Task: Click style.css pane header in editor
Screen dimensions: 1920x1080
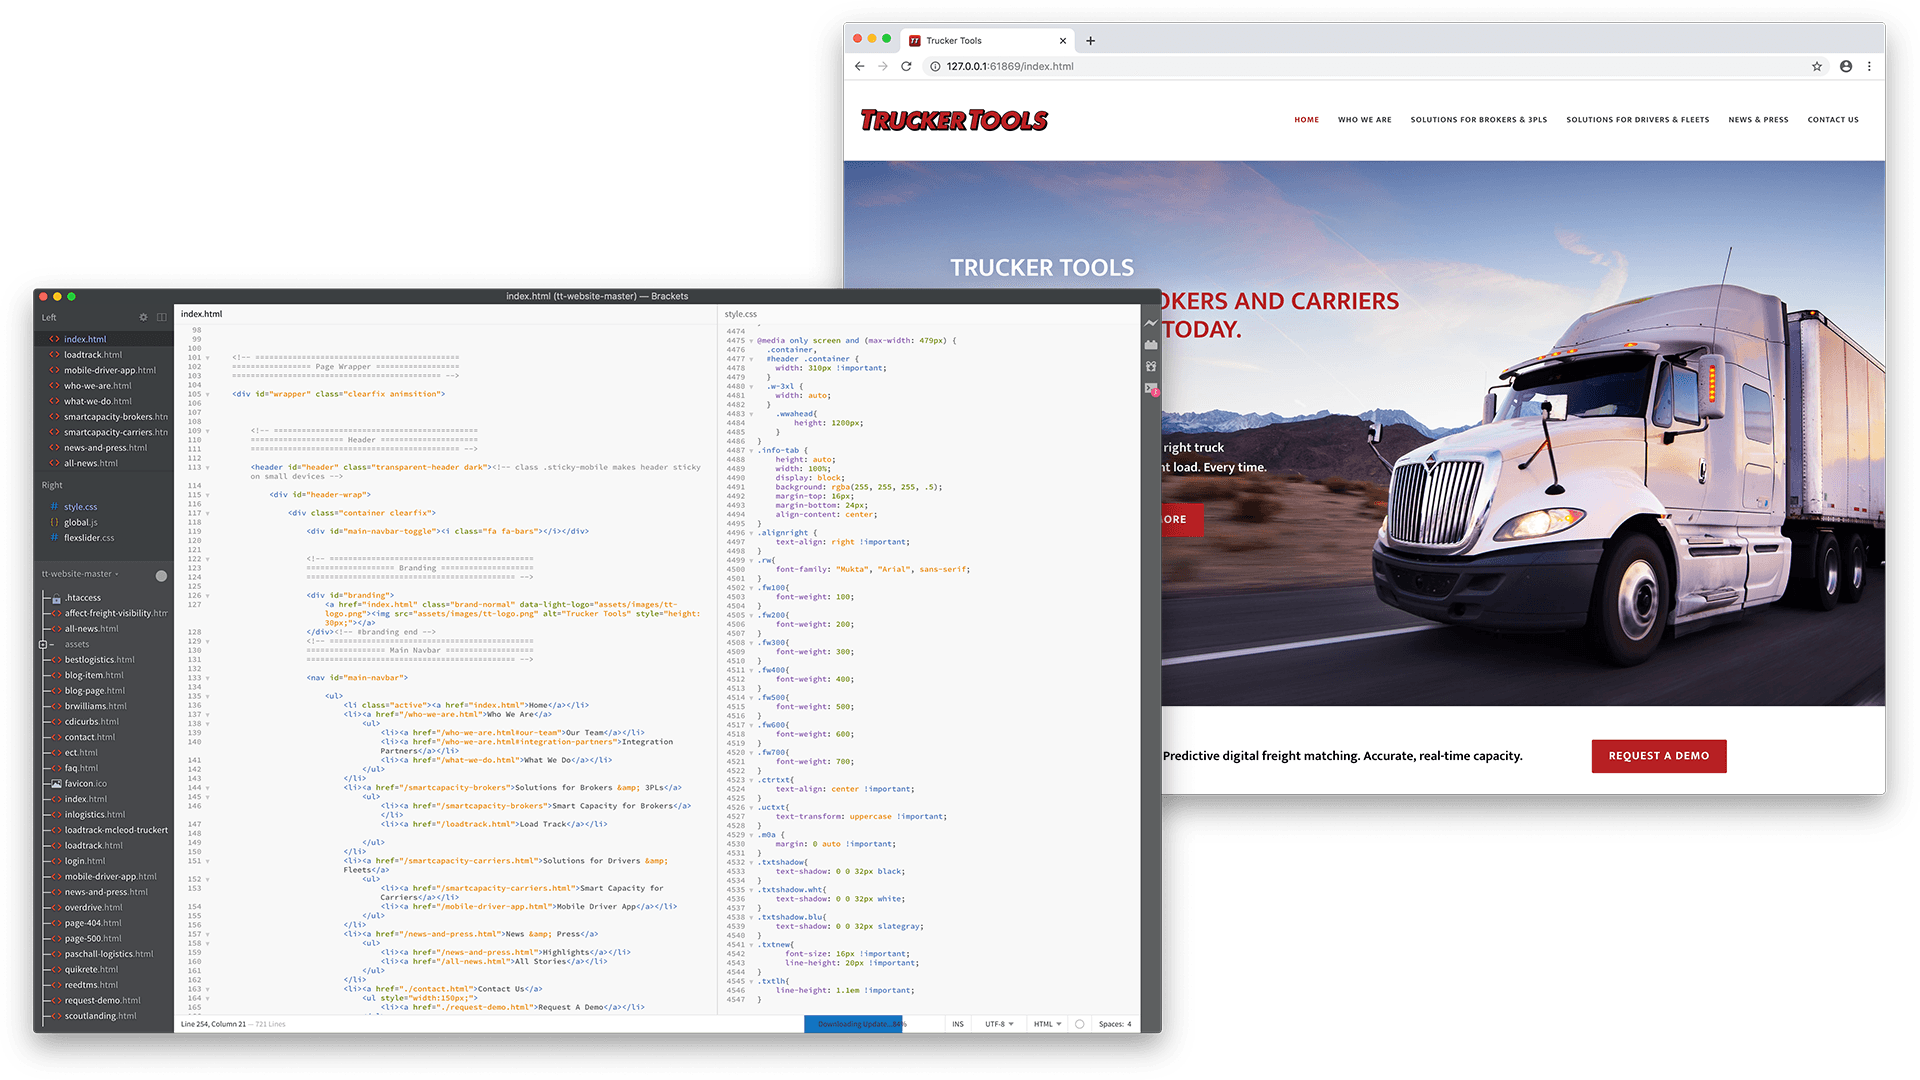Action: [x=740, y=314]
